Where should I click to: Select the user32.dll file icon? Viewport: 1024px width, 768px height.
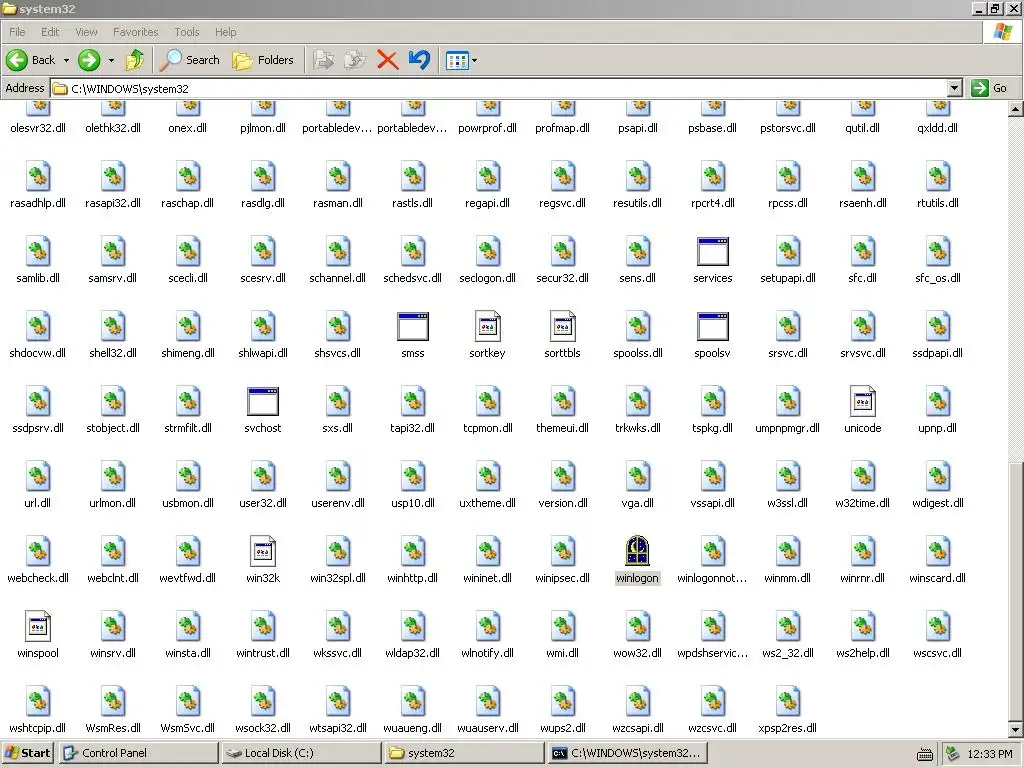[x=263, y=477]
